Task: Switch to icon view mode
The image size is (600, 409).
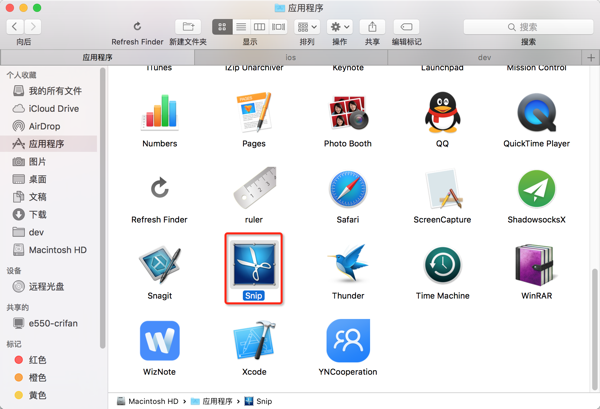Action: click(x=222, y=27)
